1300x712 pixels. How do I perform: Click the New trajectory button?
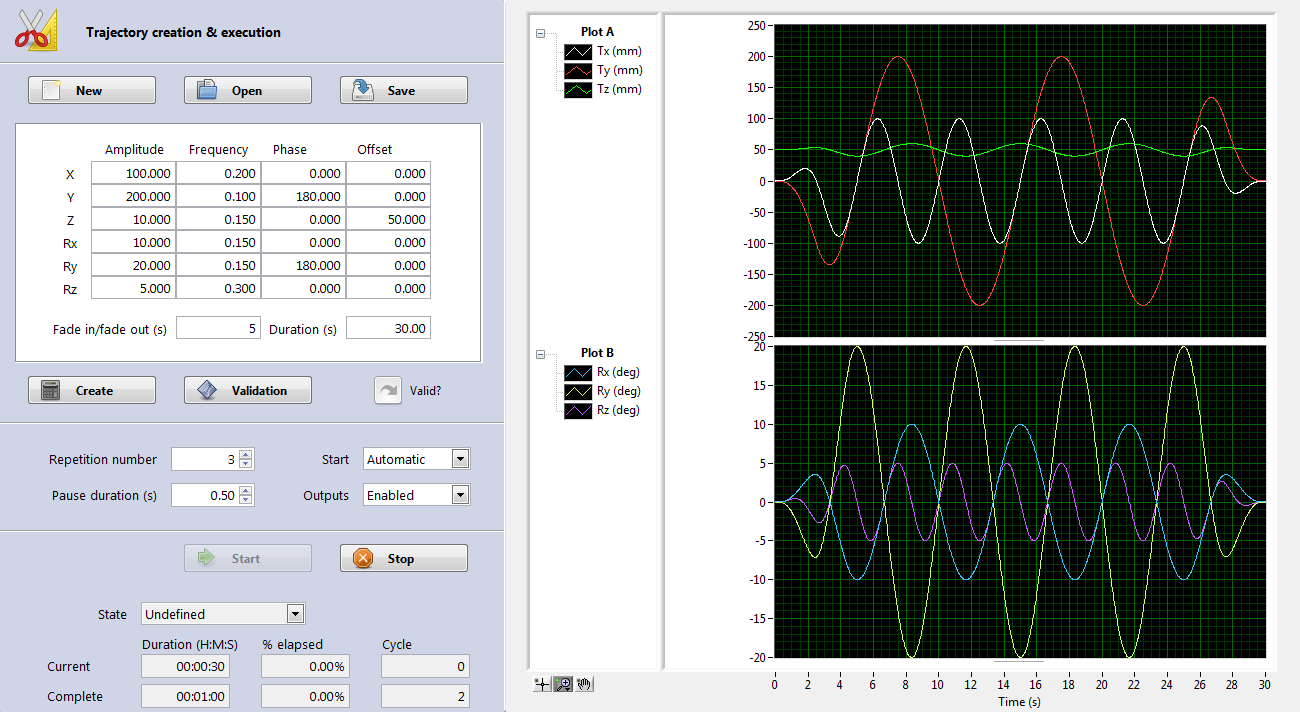point(92,90)
